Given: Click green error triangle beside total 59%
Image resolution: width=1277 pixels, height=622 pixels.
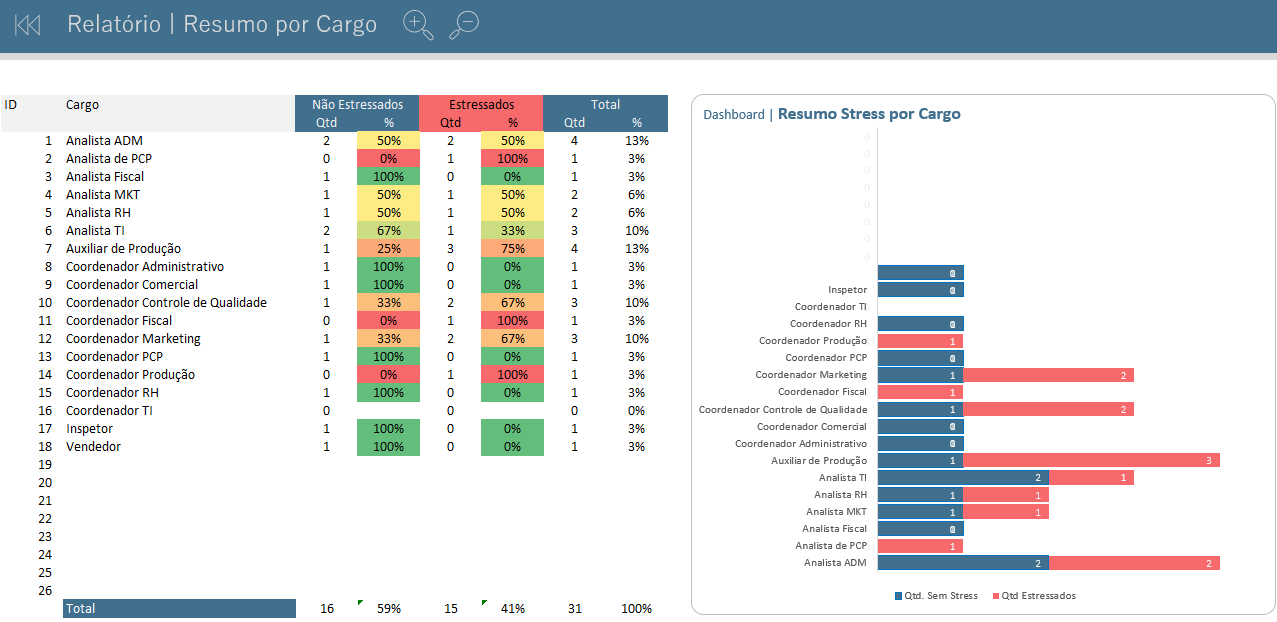Looking at the screenshot, I should 360,603.
